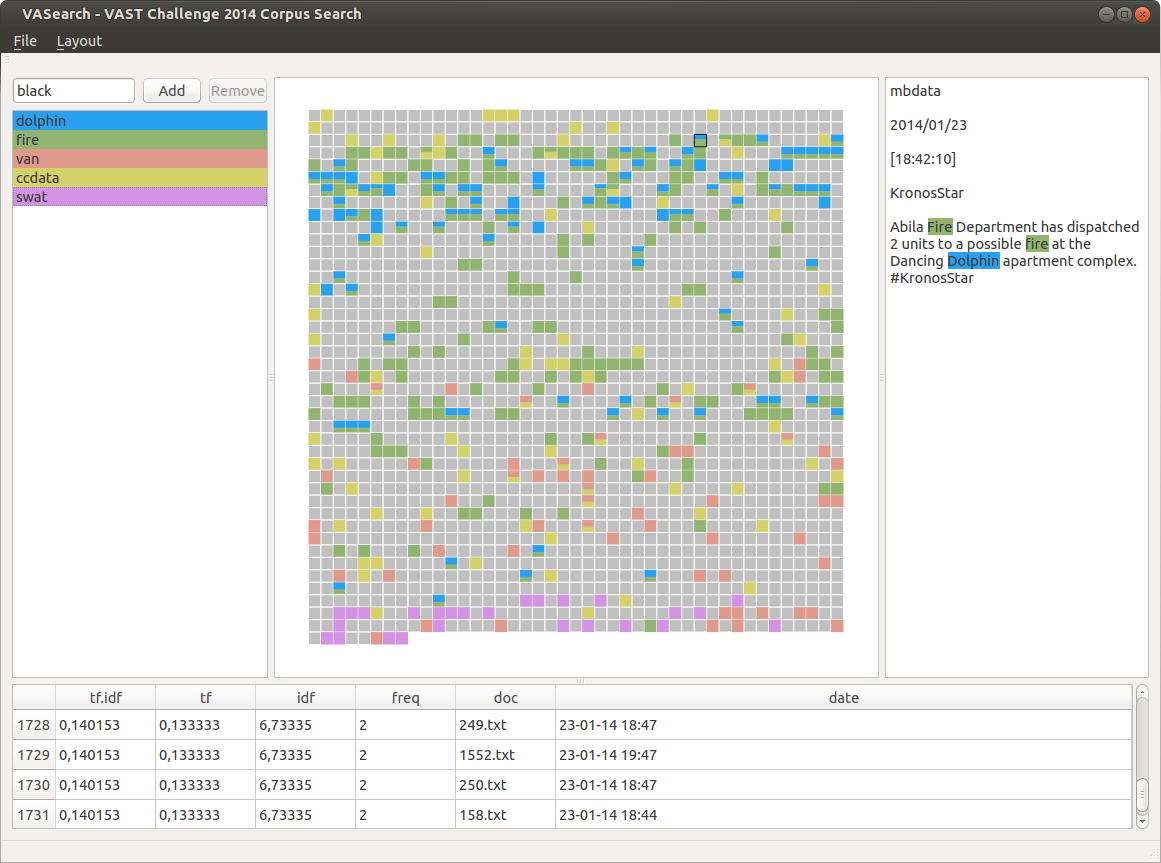Click the doc cell "250.txt"

click(x=505, y=785)
